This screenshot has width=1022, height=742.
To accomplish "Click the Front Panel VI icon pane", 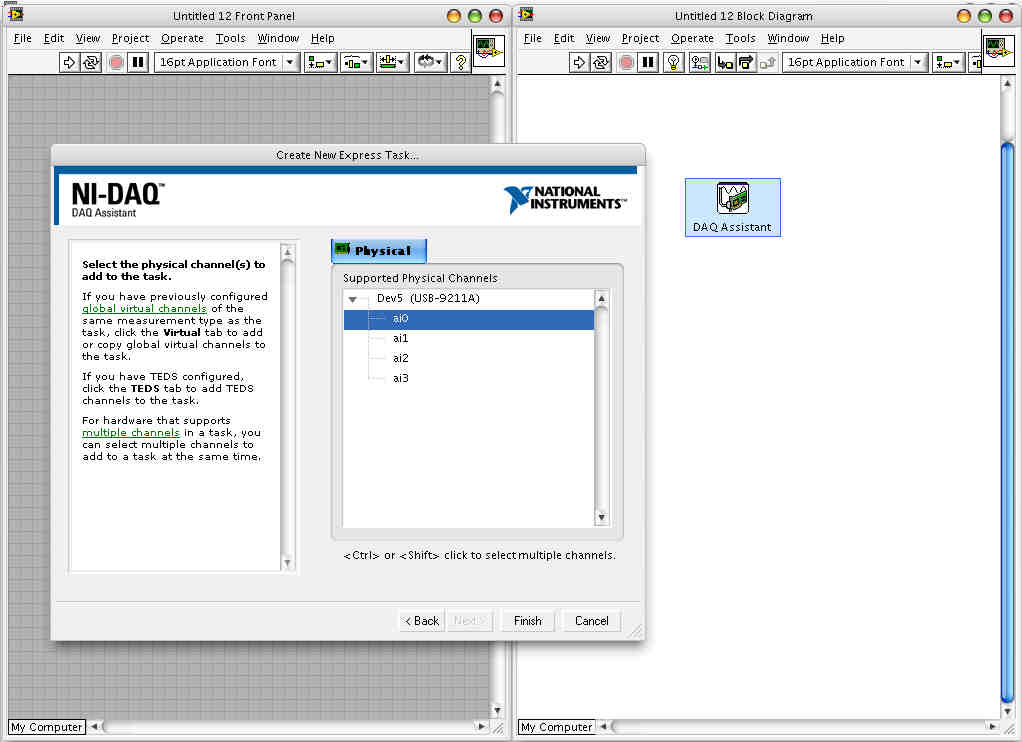I will (x=489, y=50).
